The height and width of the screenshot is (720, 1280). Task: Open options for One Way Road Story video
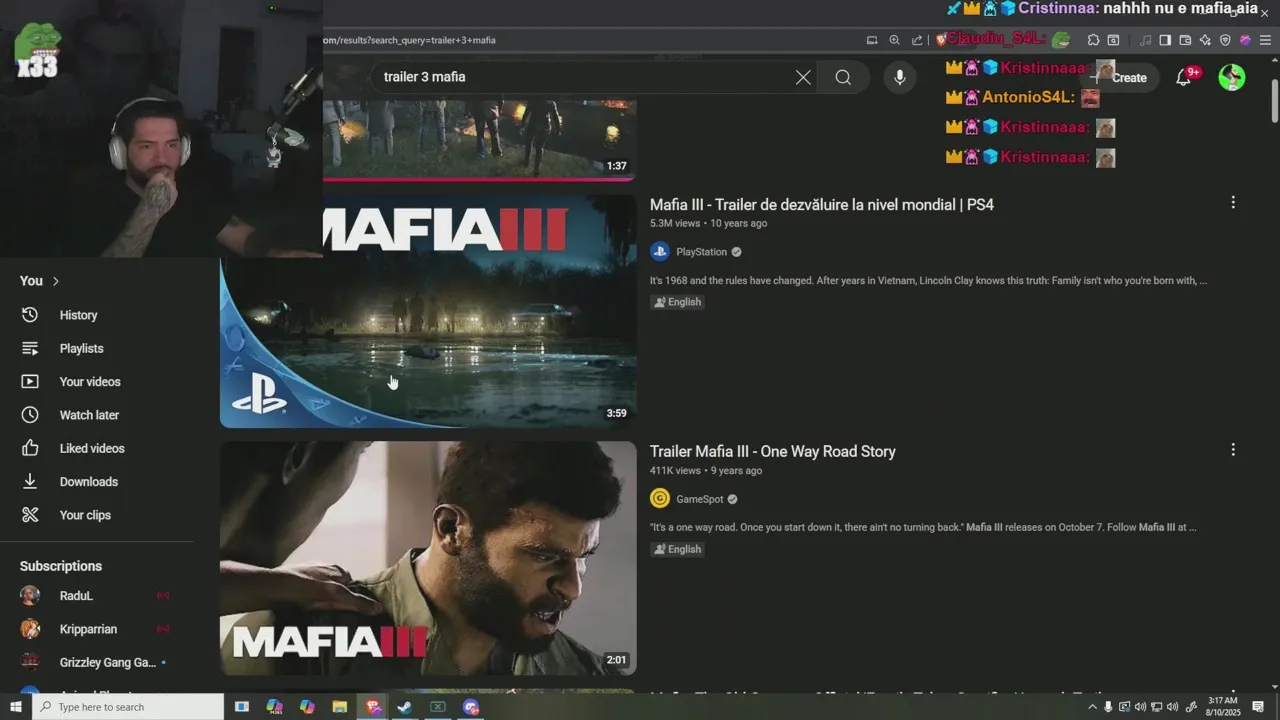coord(1233,450)
